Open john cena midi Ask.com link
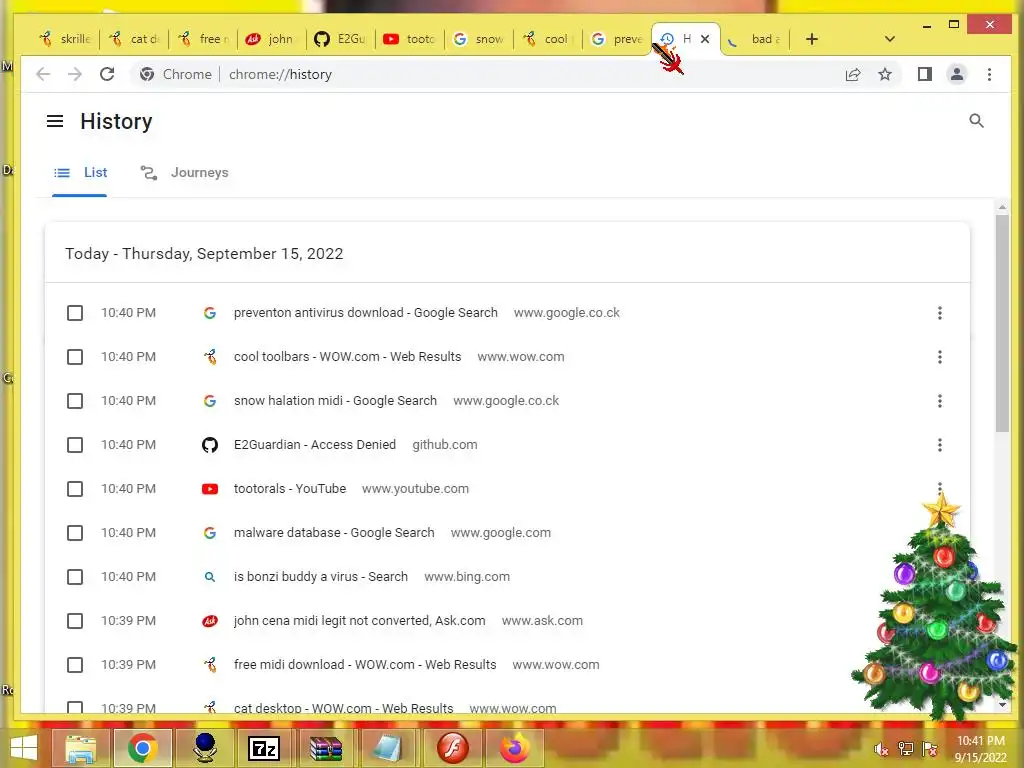Viewport: 1024px width, 768px height. click(x=360, y=620)
